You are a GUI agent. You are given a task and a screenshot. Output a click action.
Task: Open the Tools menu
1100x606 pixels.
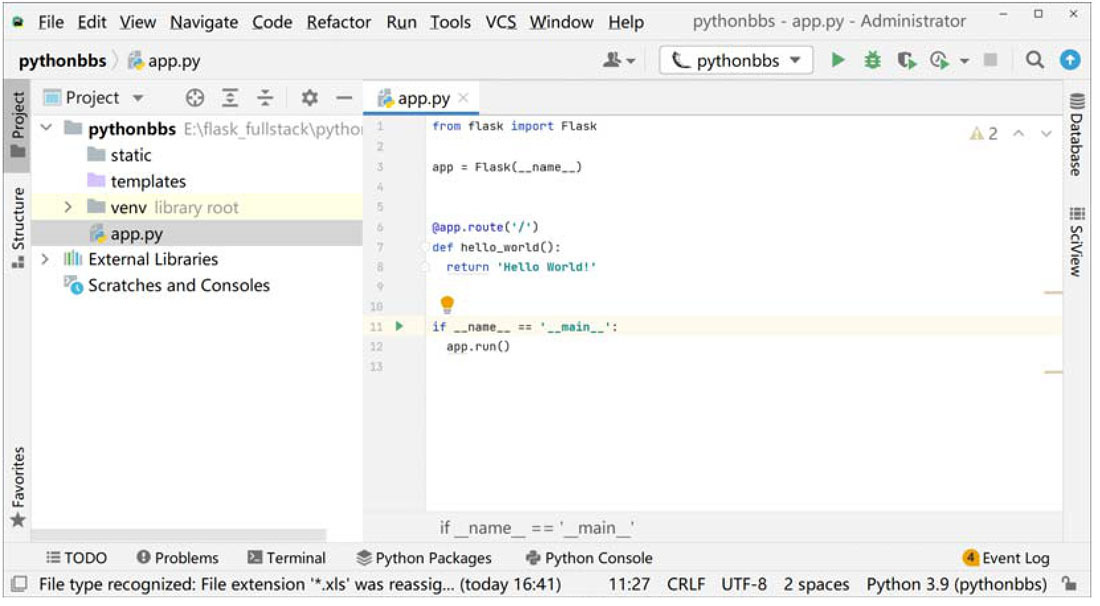(x=450, y=22)
